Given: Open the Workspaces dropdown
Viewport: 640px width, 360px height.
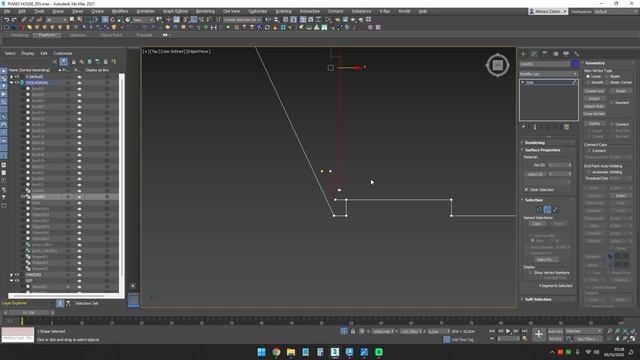Looking at the screenshot, I should pos(616,11).
